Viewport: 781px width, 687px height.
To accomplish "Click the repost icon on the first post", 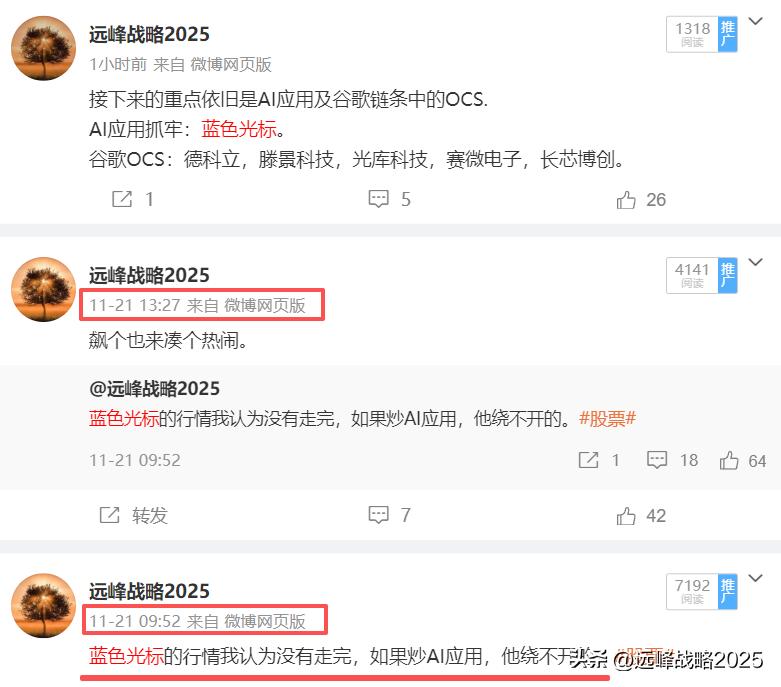I will pos(122,199).
